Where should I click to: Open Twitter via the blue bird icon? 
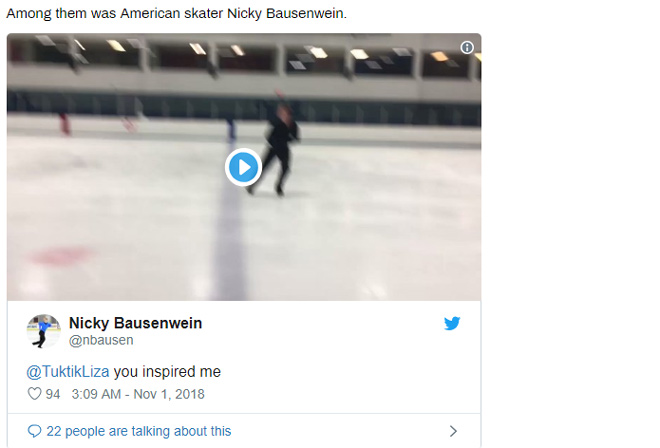click(452, 323)
